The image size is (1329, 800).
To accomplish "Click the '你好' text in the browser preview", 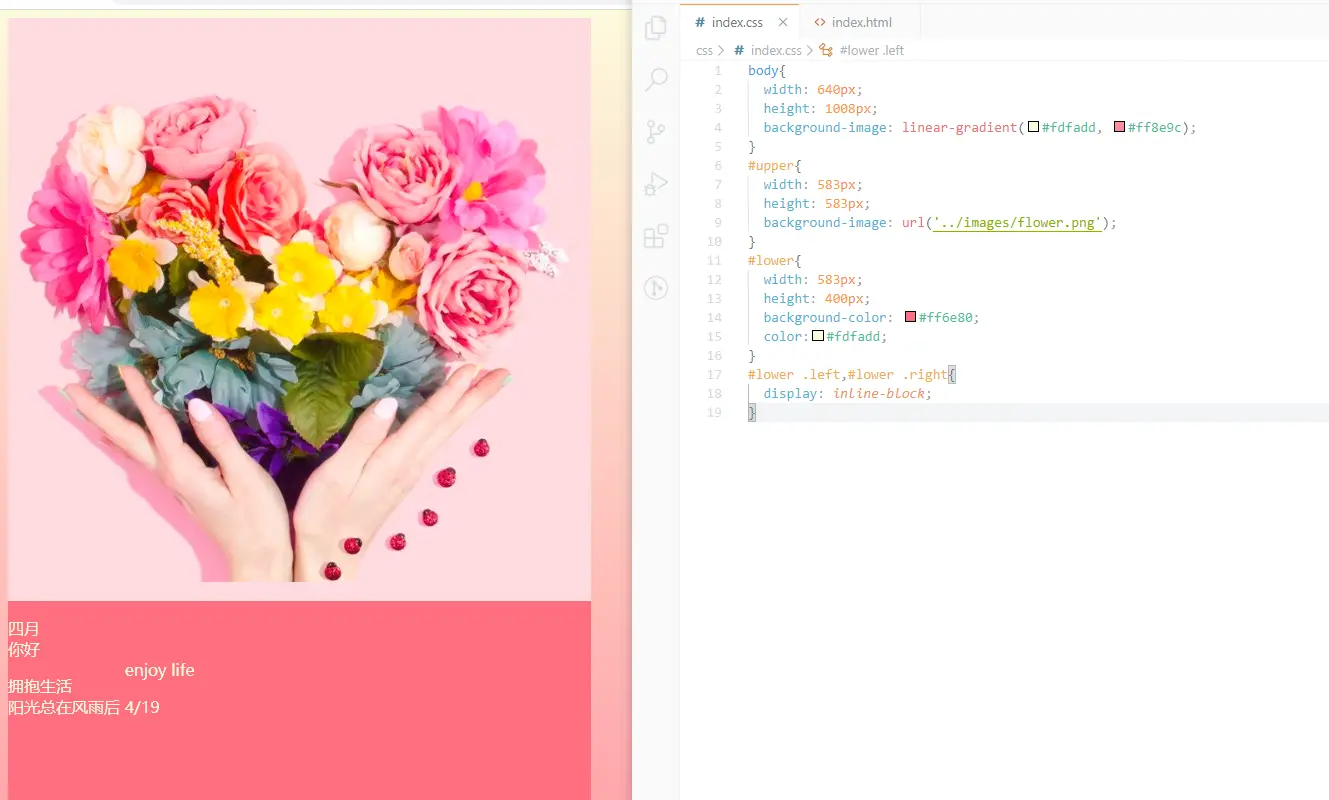I will pyautogui.click(x=24, y=649).
